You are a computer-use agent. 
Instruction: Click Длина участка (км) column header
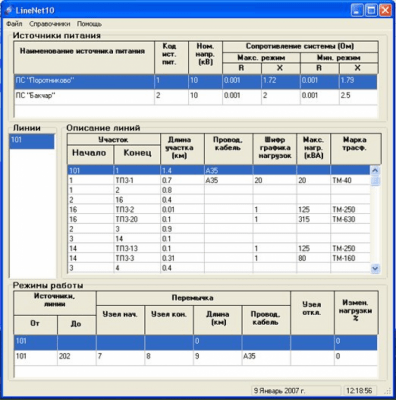click(182, 149)
